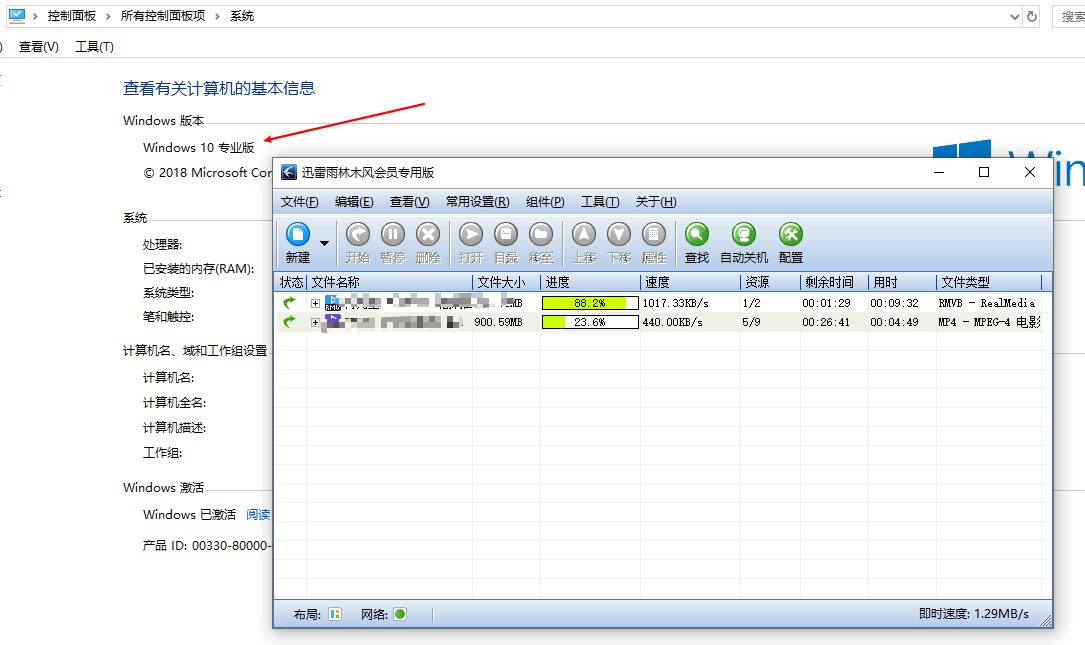
Task: Sort by the 资源 column header
Action: click(x=770, y=282)
